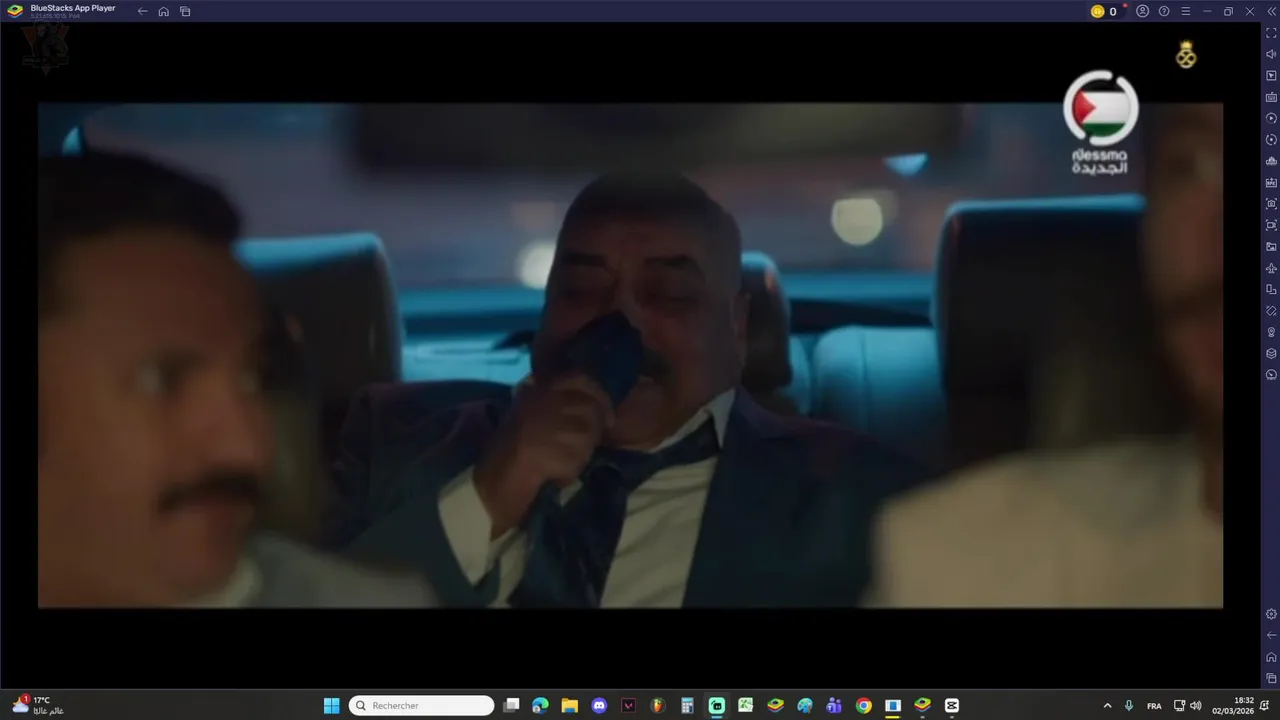
Task: Open the sidebar stacked-layers icon
Action: coord(1271,354)
